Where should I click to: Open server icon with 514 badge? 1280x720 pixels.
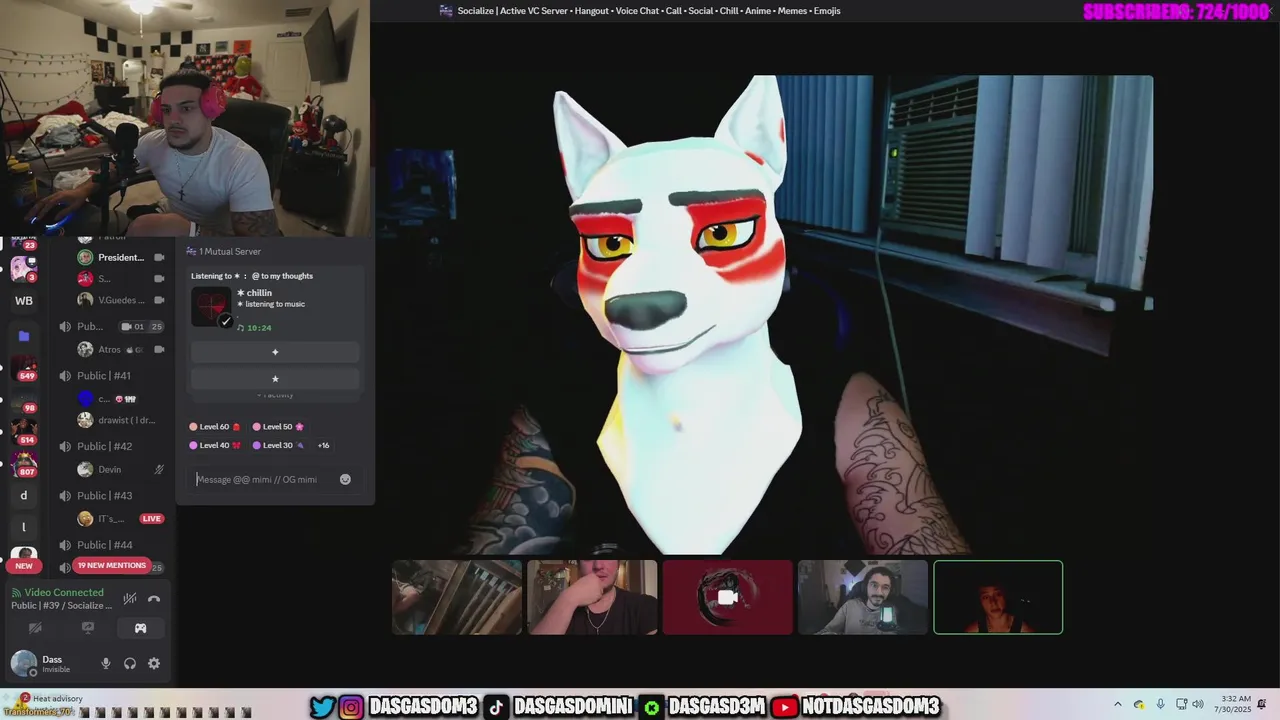tap(24, 432)
